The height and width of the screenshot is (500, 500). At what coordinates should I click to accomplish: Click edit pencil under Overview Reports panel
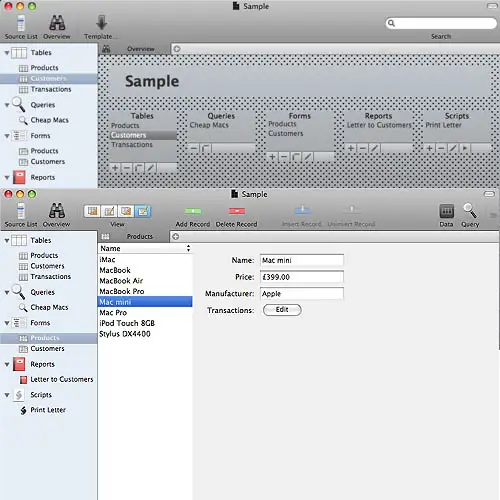[374, 148]
